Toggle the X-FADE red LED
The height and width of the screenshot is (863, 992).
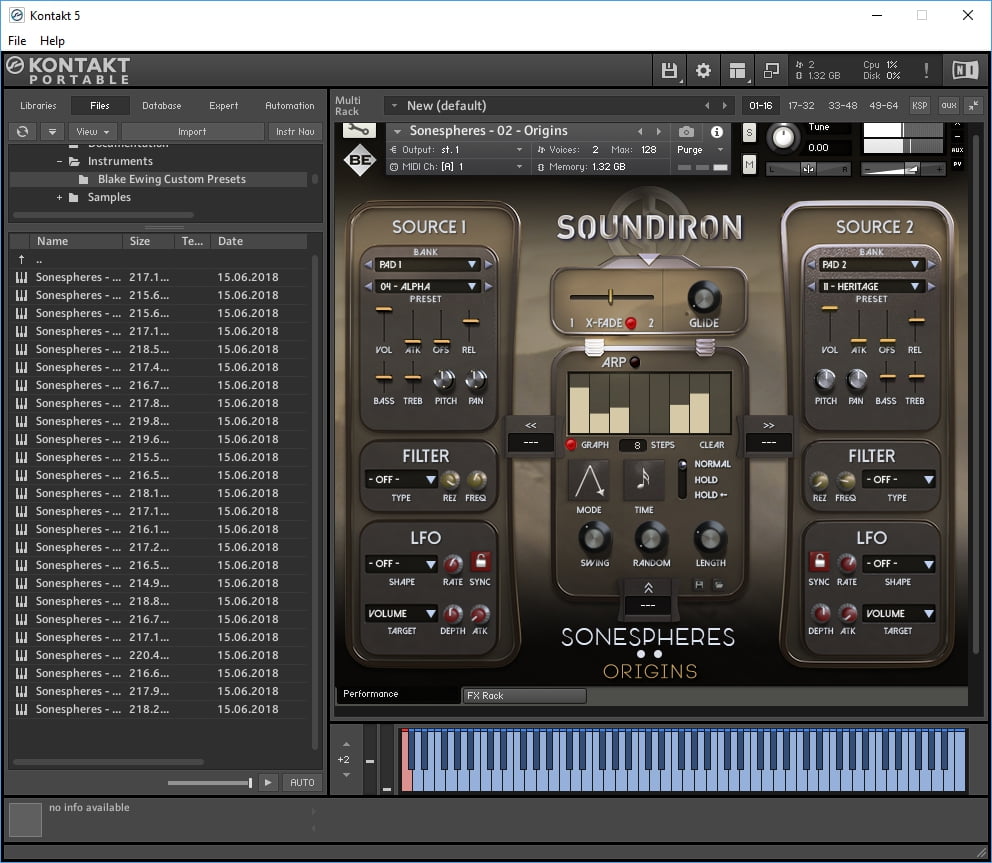(x=631, y=323)
